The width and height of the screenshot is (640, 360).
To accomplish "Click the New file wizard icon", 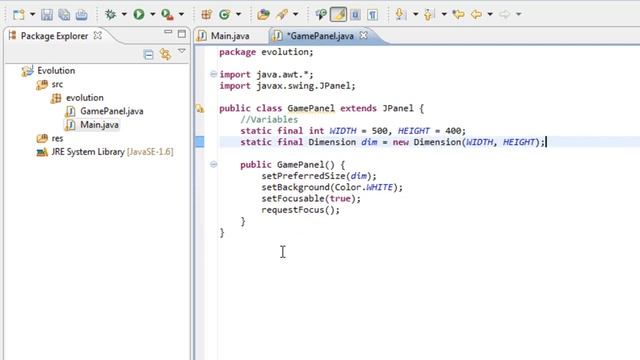I will tap(19, 15).
